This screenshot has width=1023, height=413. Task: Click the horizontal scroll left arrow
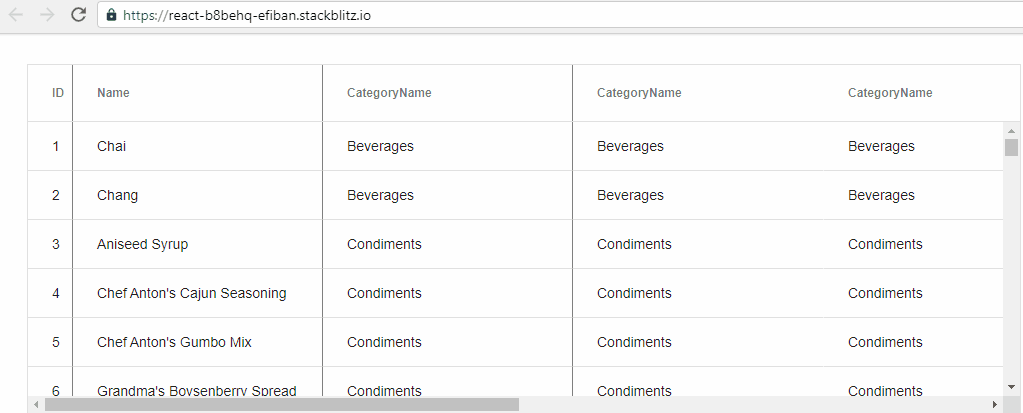(x=36, y=404)
